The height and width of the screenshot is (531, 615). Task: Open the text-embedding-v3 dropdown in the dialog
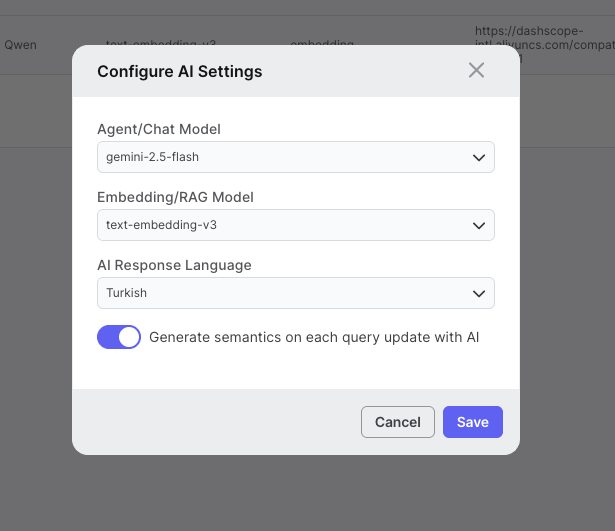pos(296,225)
